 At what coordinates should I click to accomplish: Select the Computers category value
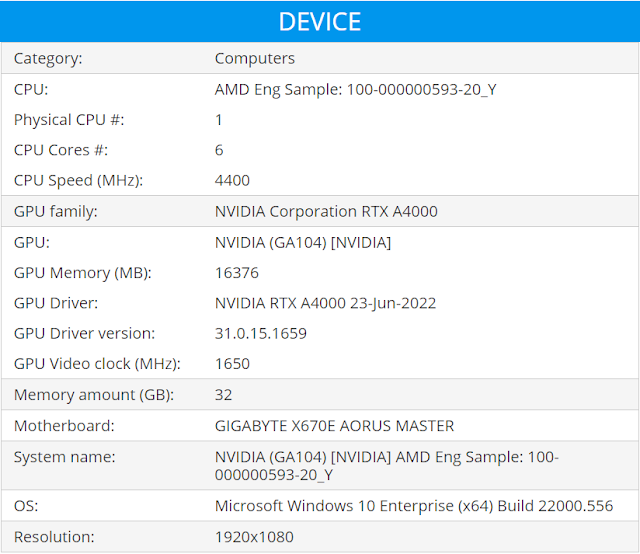click(x=255, y=58)
